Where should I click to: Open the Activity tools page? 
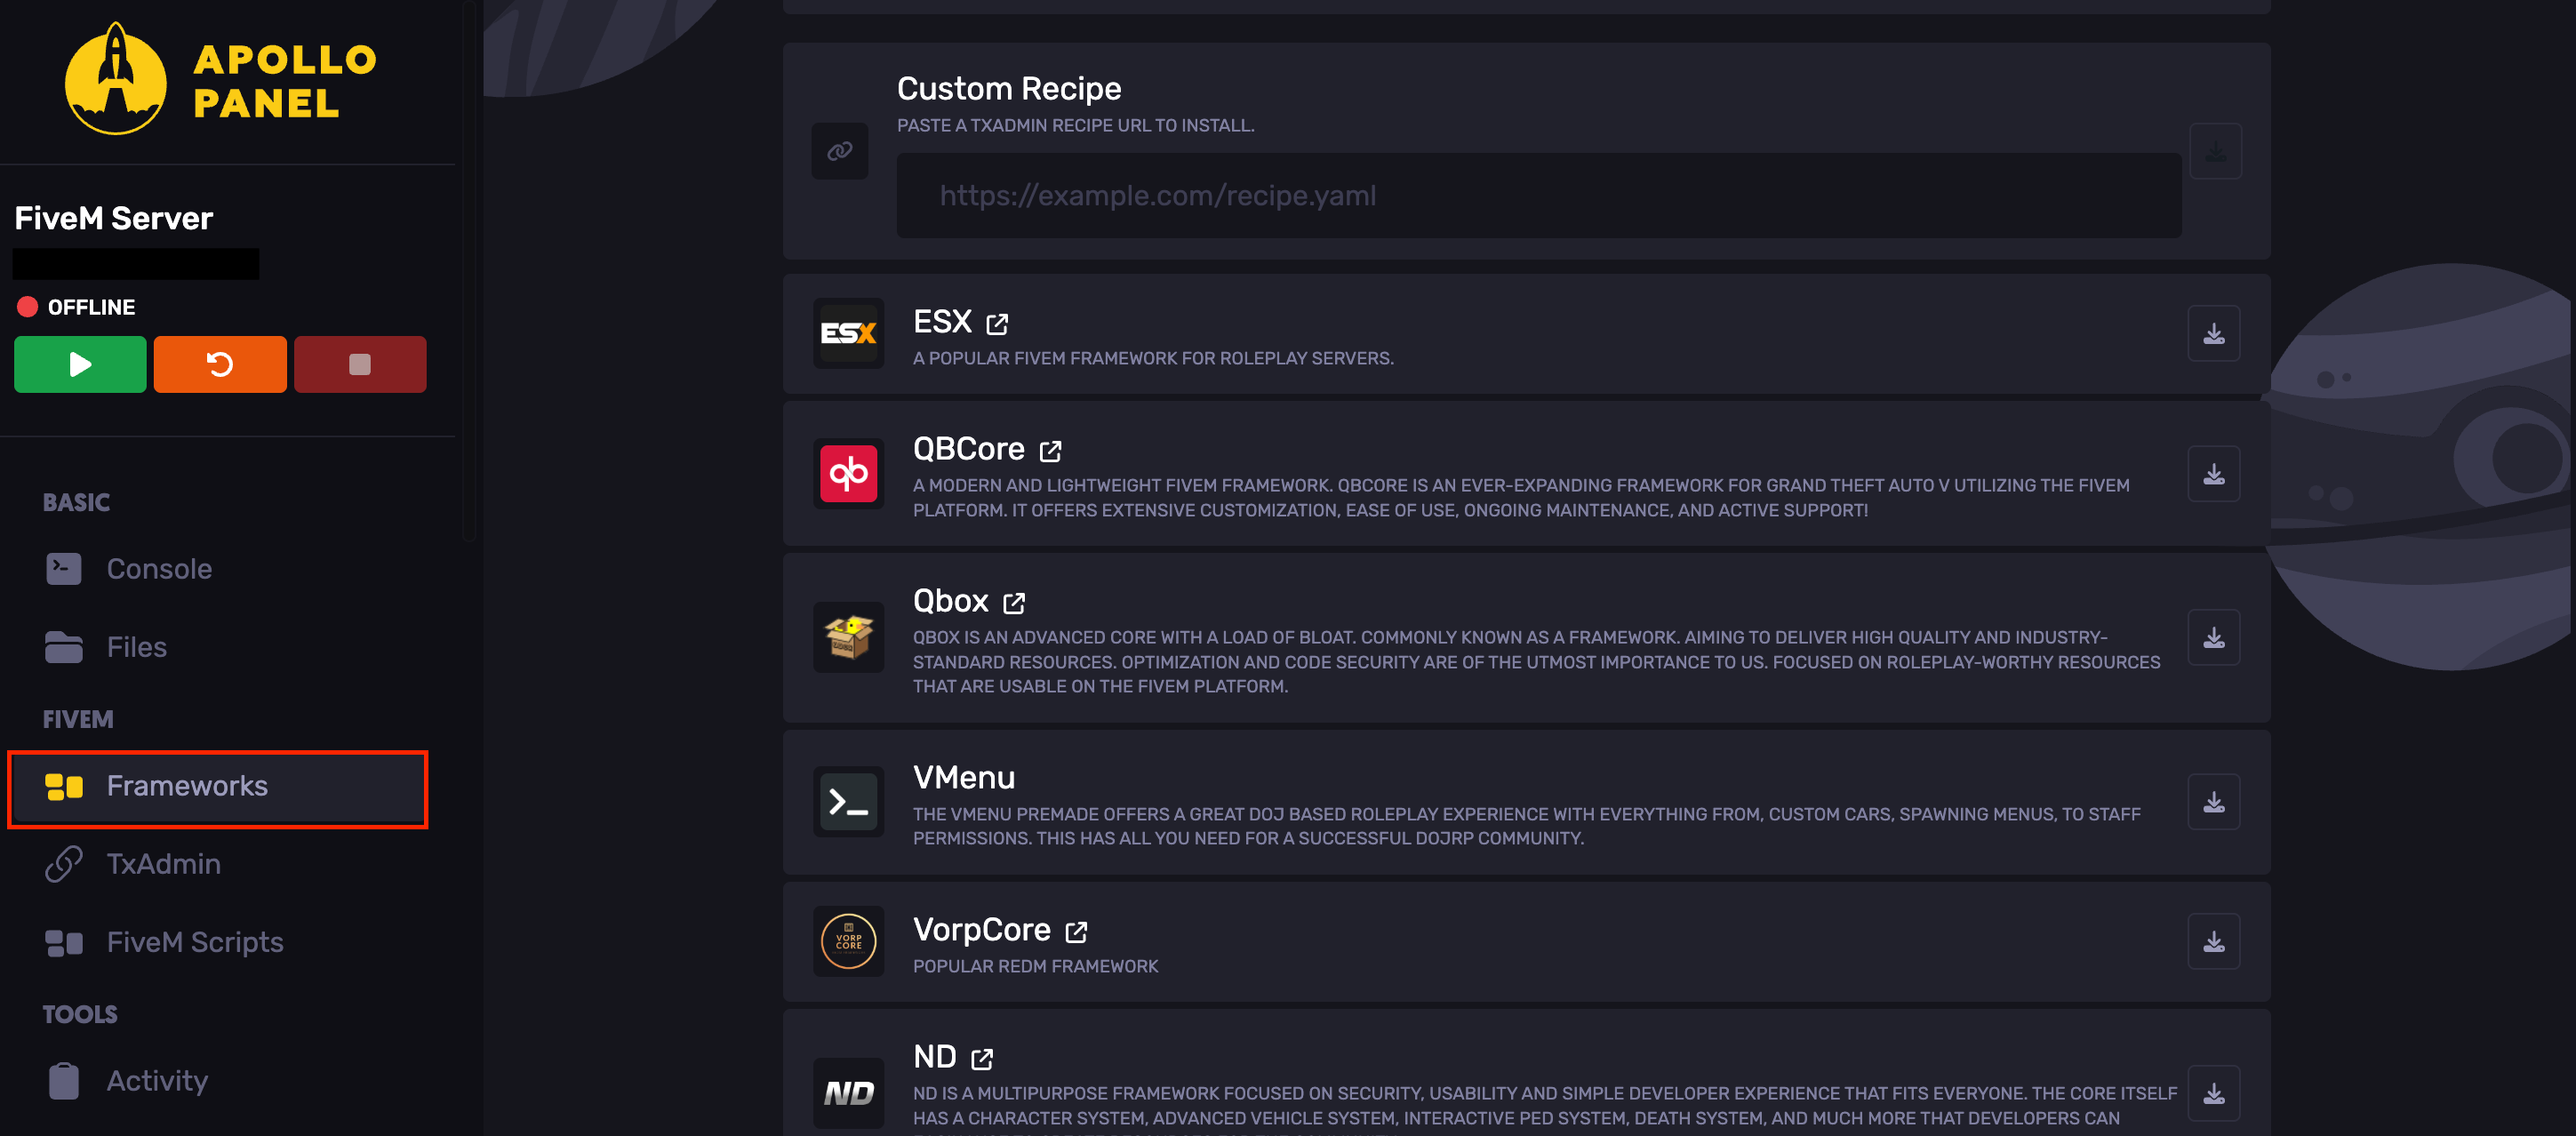pyautogui.click(x=157, y=1081)
